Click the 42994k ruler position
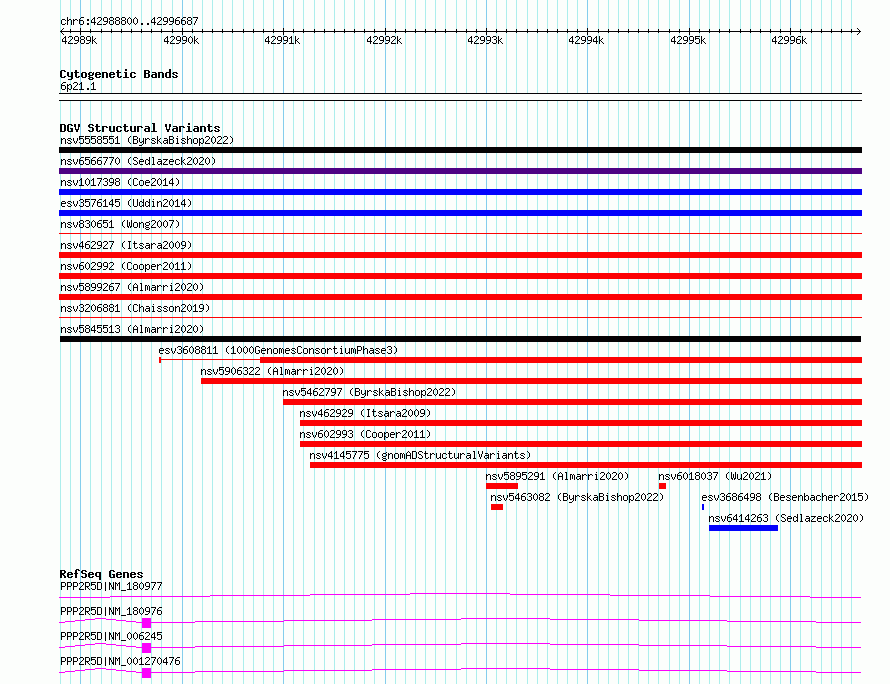 click(x=586, y=40)
